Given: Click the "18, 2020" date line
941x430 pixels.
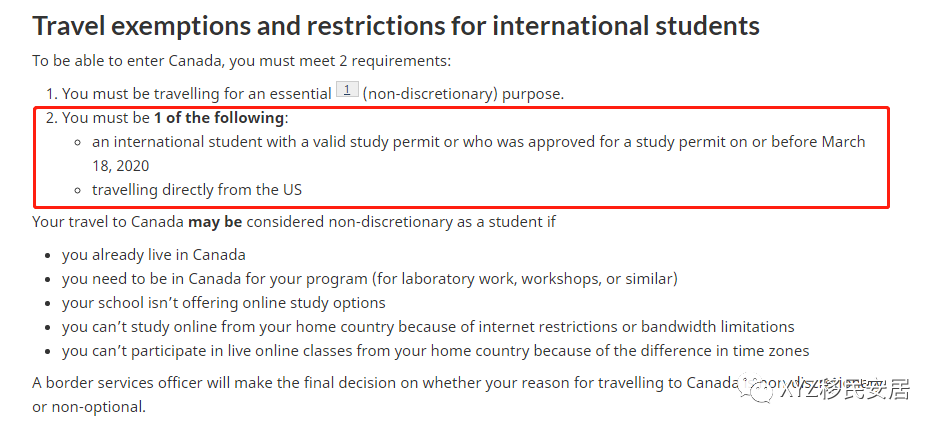Looking at the screenshot, I should coord(121,166).
